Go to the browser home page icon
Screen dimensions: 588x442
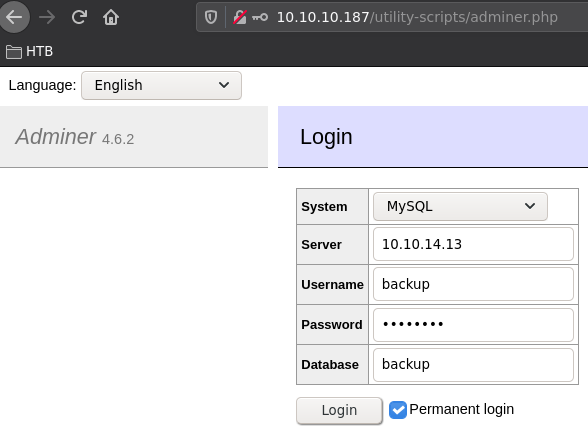click(111, 17)
